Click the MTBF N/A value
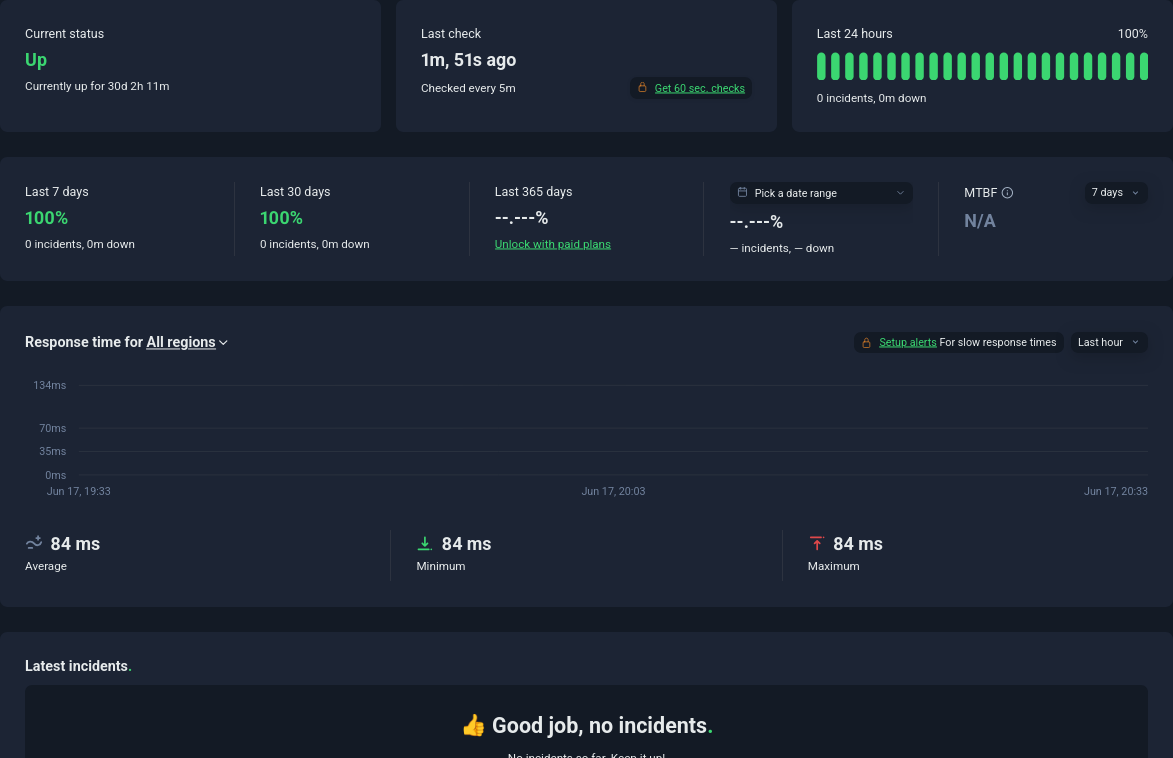Viewport: 1173px width, 758px height. [x=980, y=221]
